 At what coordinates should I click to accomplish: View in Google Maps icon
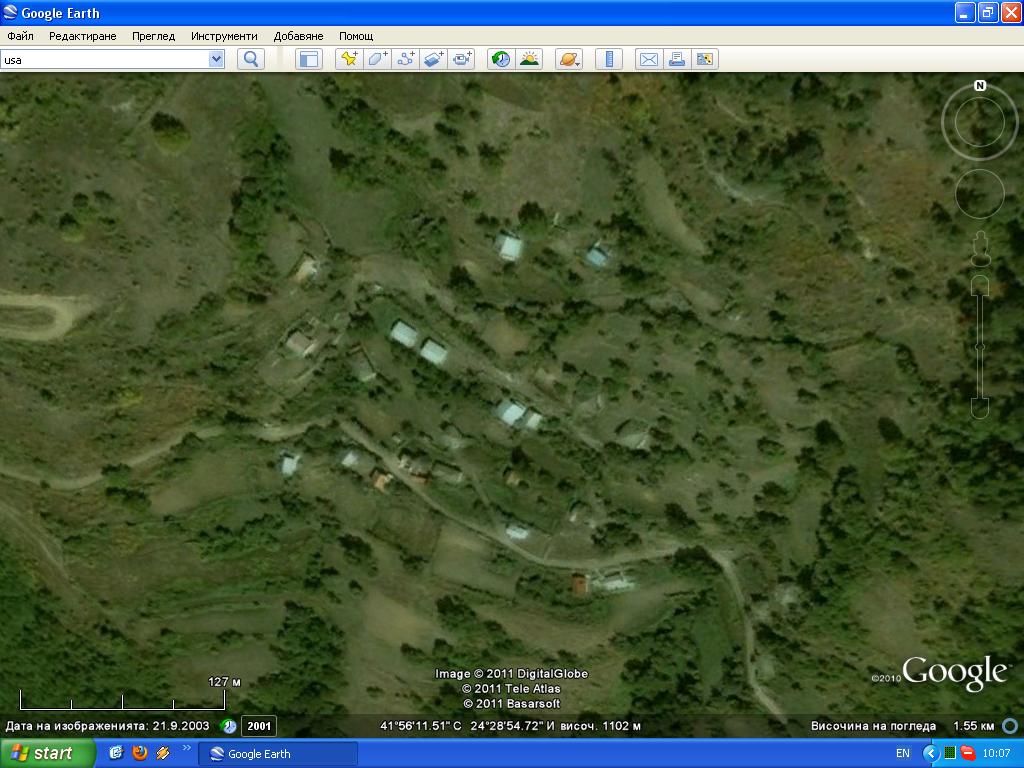[x=705, y=59]
